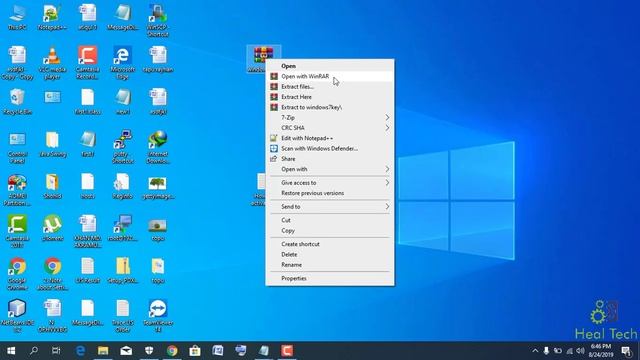This screenshot has width=640, height=360.
Task: Choose Extract files... from context menu
Action: tap(330, 87)
